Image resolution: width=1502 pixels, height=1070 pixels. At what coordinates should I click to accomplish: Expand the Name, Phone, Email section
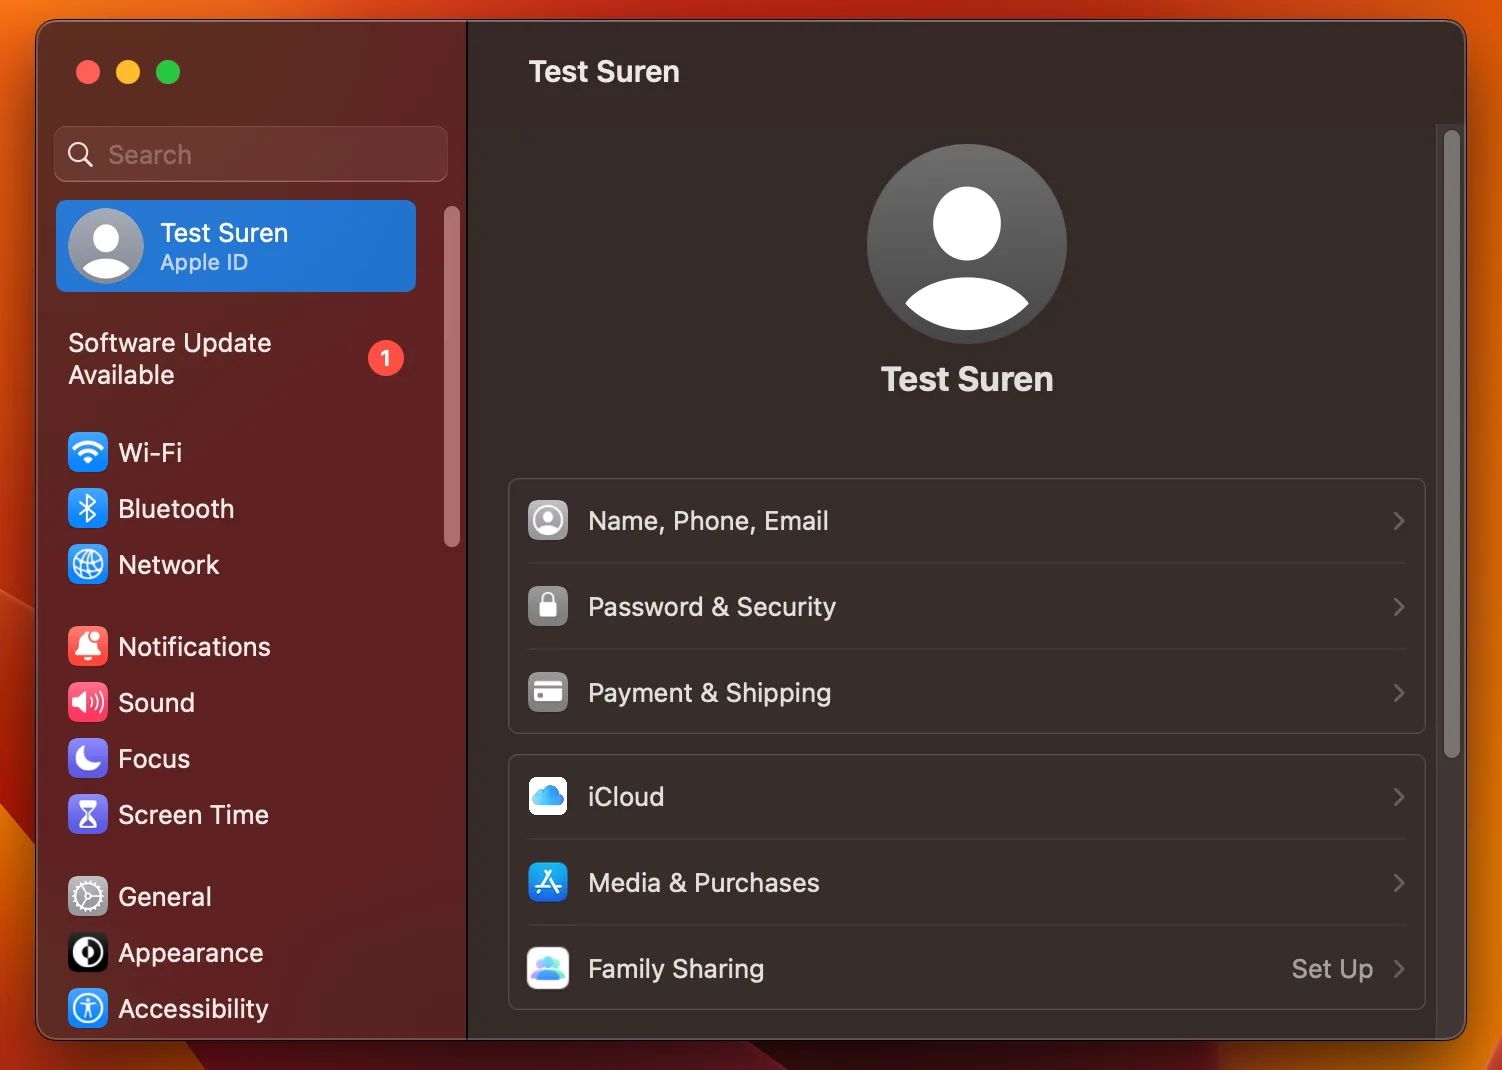(x=966, y=520)
